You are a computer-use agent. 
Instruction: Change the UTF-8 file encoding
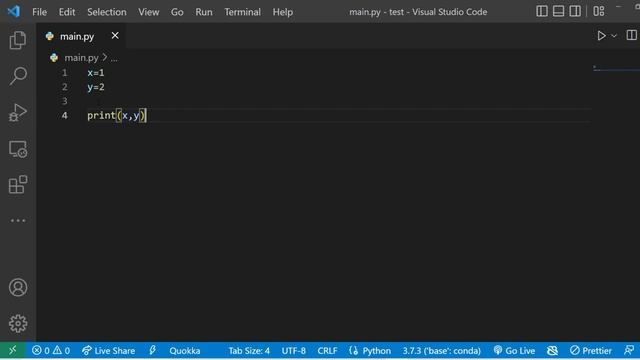pyautogui.click(x=293, y=350)
